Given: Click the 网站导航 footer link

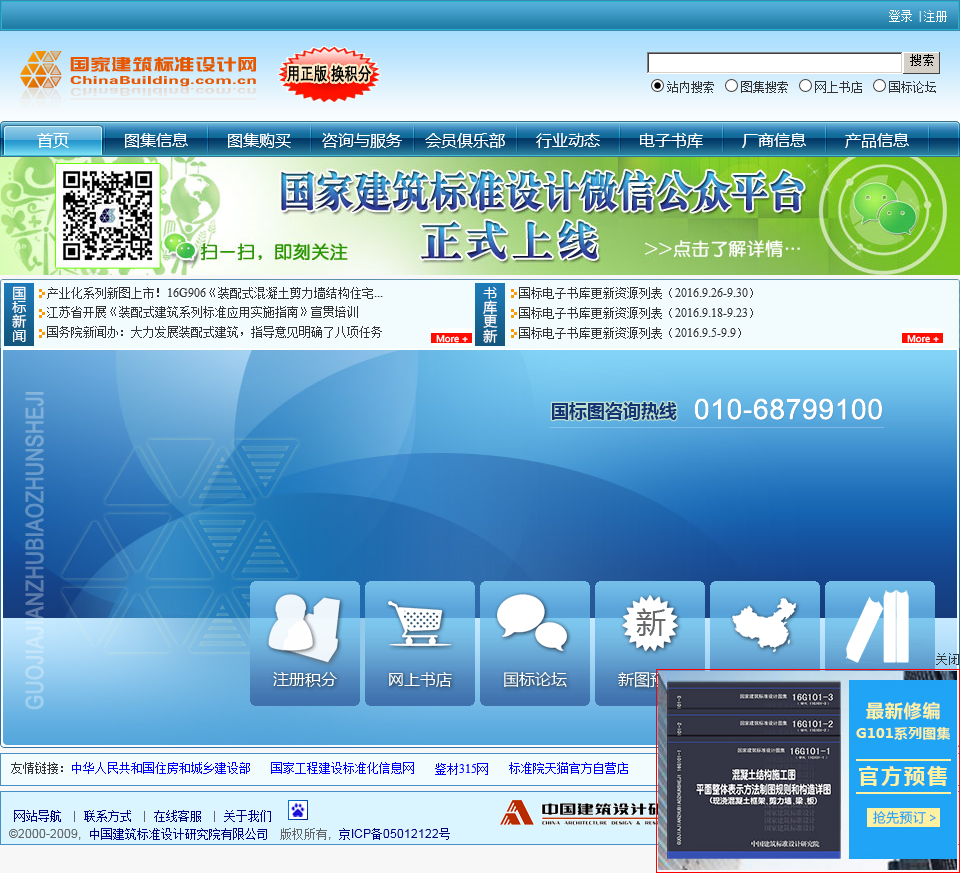Looking at the screenshot, I should pos(37,816).
